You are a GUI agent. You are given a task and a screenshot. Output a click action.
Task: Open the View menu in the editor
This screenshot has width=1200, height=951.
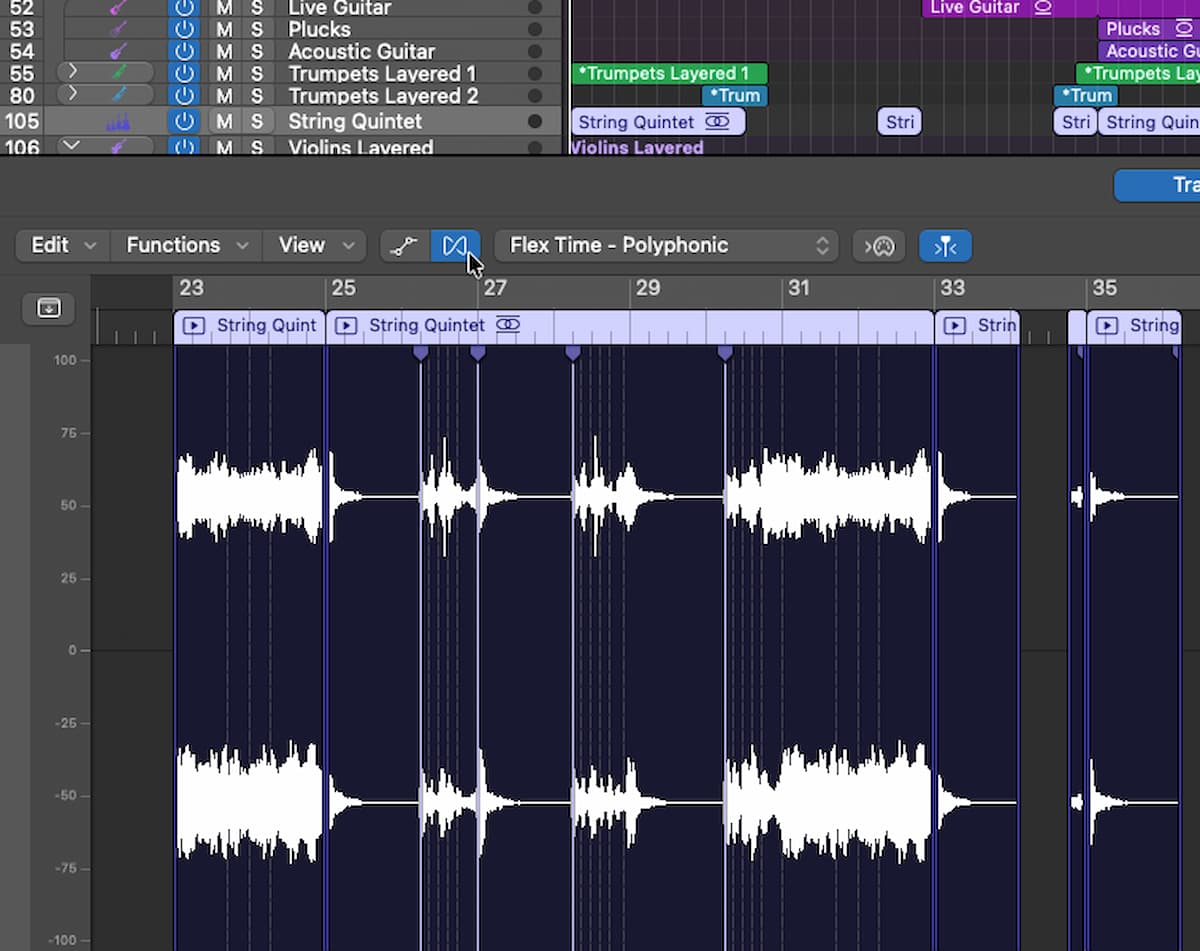tap(314, 246)
